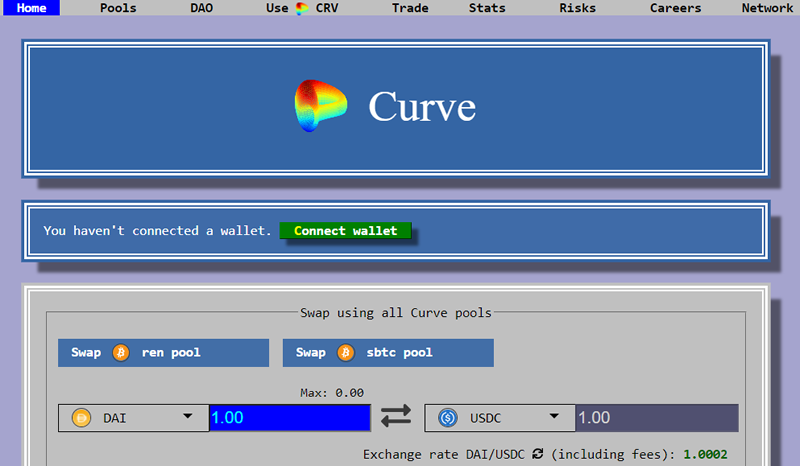This screenshot has height=466, width=800.
Task: Click the Bitcoin icon in ren pool button
Action: pyautogui.click(x=121, y=353)
